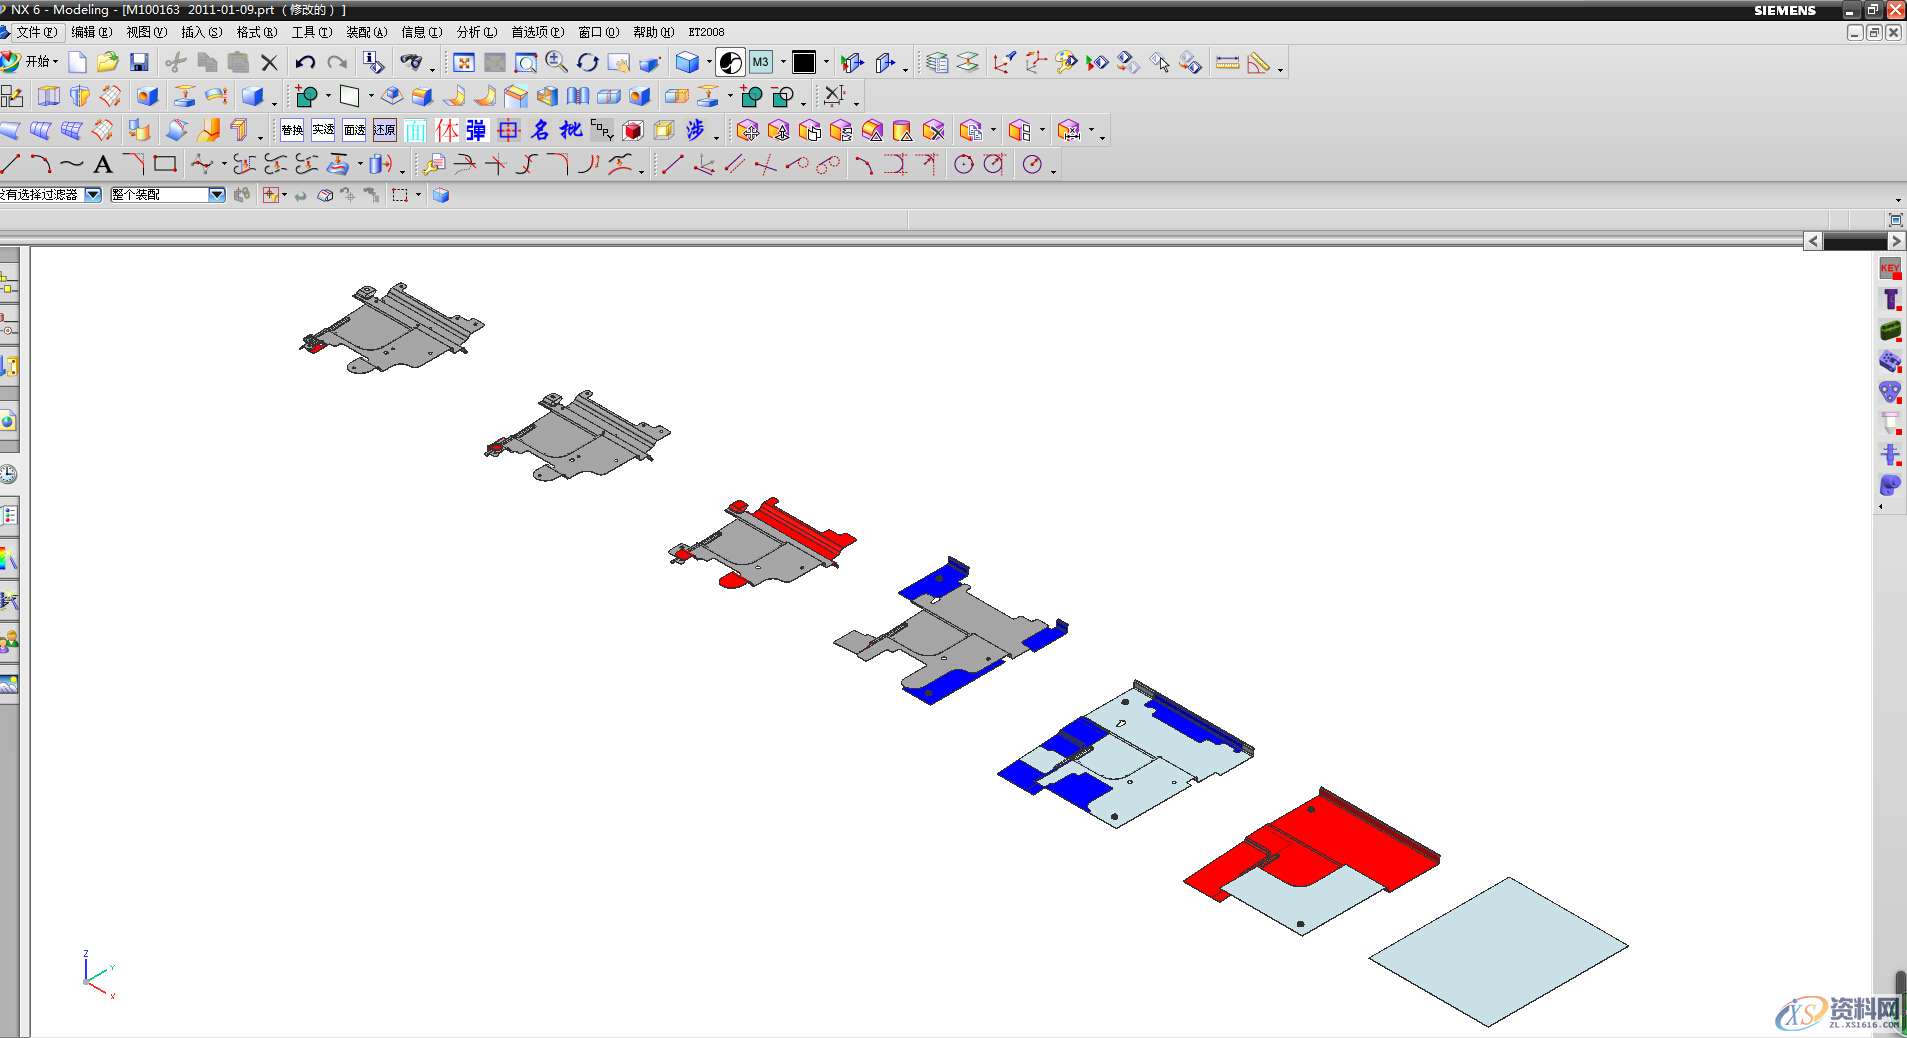Toggle the M3 display mode button
This screenshot has width=1907, height=1038.
coord(761,63)
